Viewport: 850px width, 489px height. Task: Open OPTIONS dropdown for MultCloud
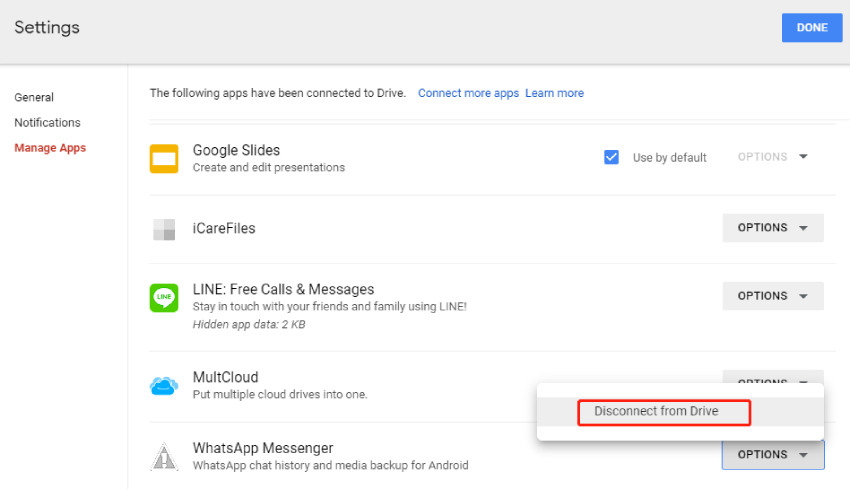(772, 377)
